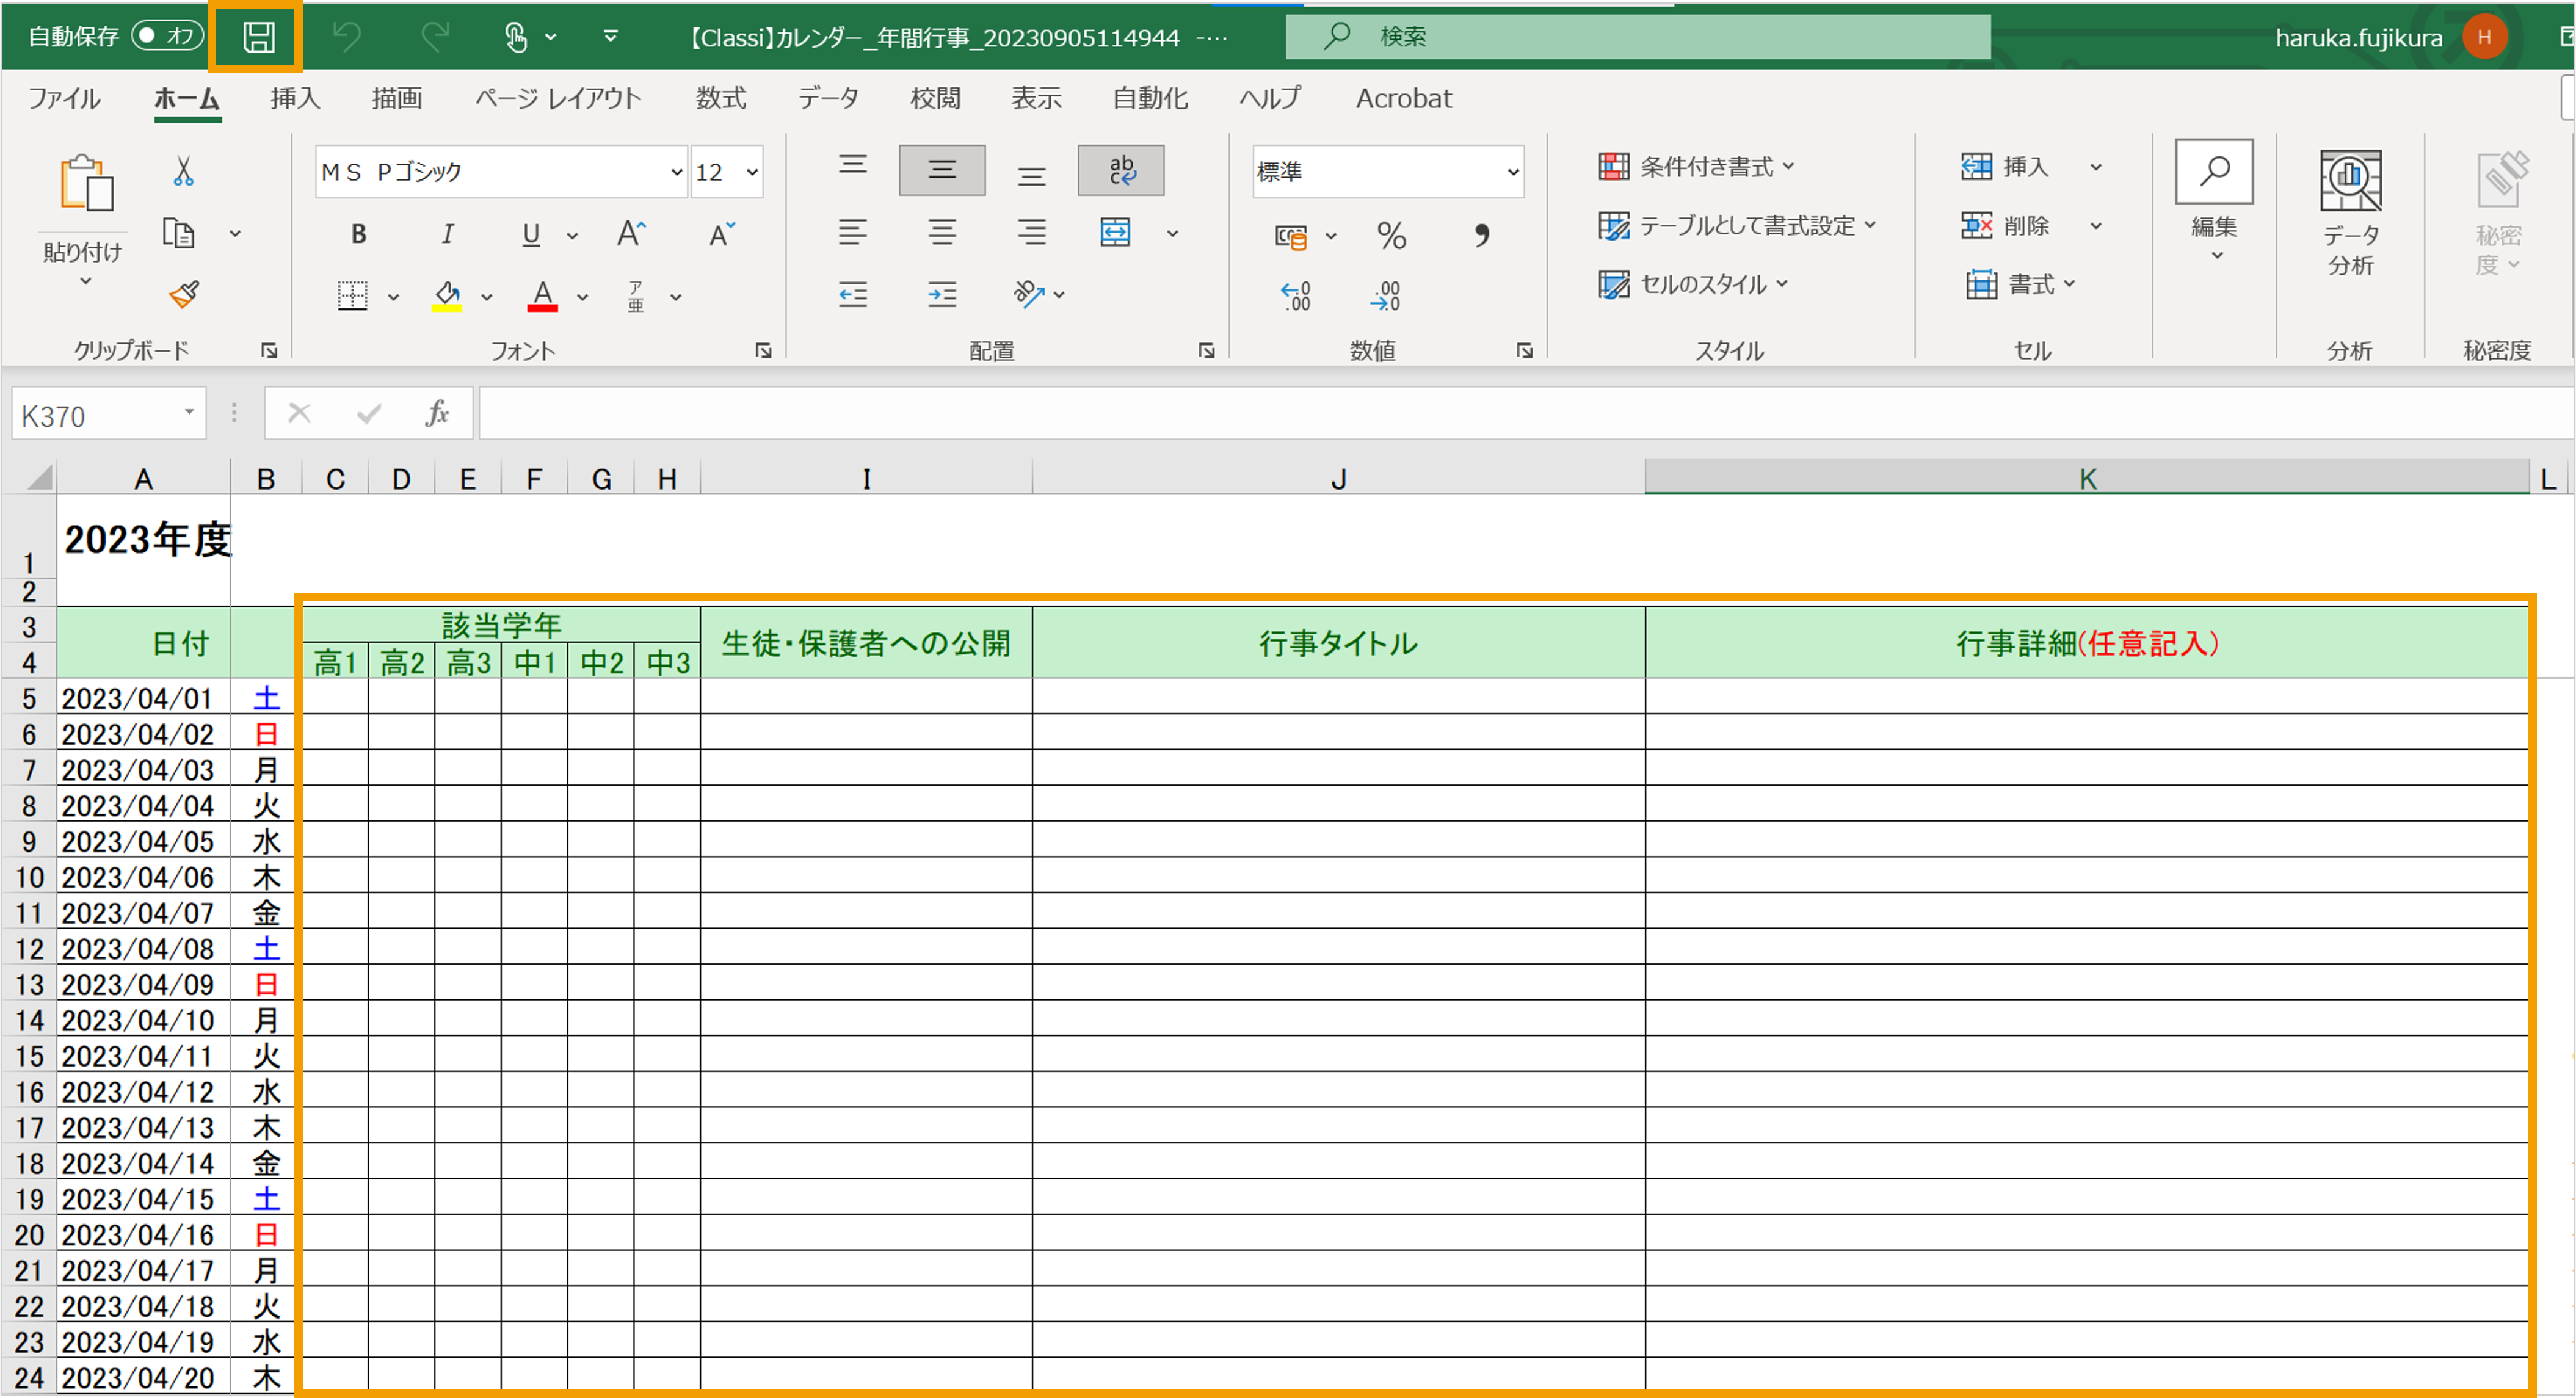The image size is (2576, 1398).
Task: Select the Format Painter brush
Action: (x=184, y=294)
